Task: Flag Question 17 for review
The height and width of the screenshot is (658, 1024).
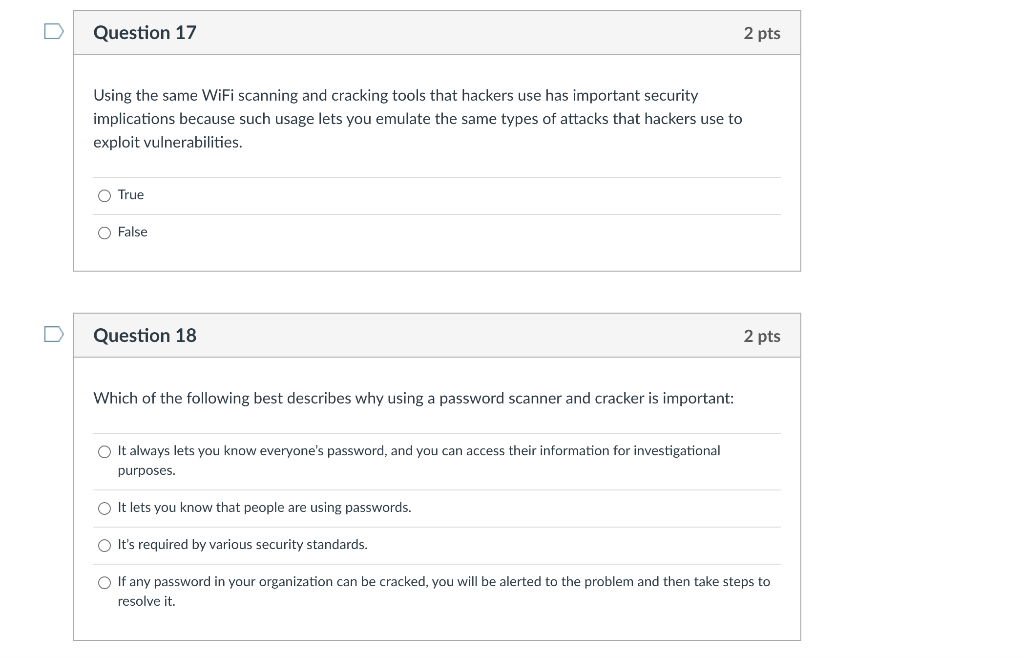Action: click(54, 33)
